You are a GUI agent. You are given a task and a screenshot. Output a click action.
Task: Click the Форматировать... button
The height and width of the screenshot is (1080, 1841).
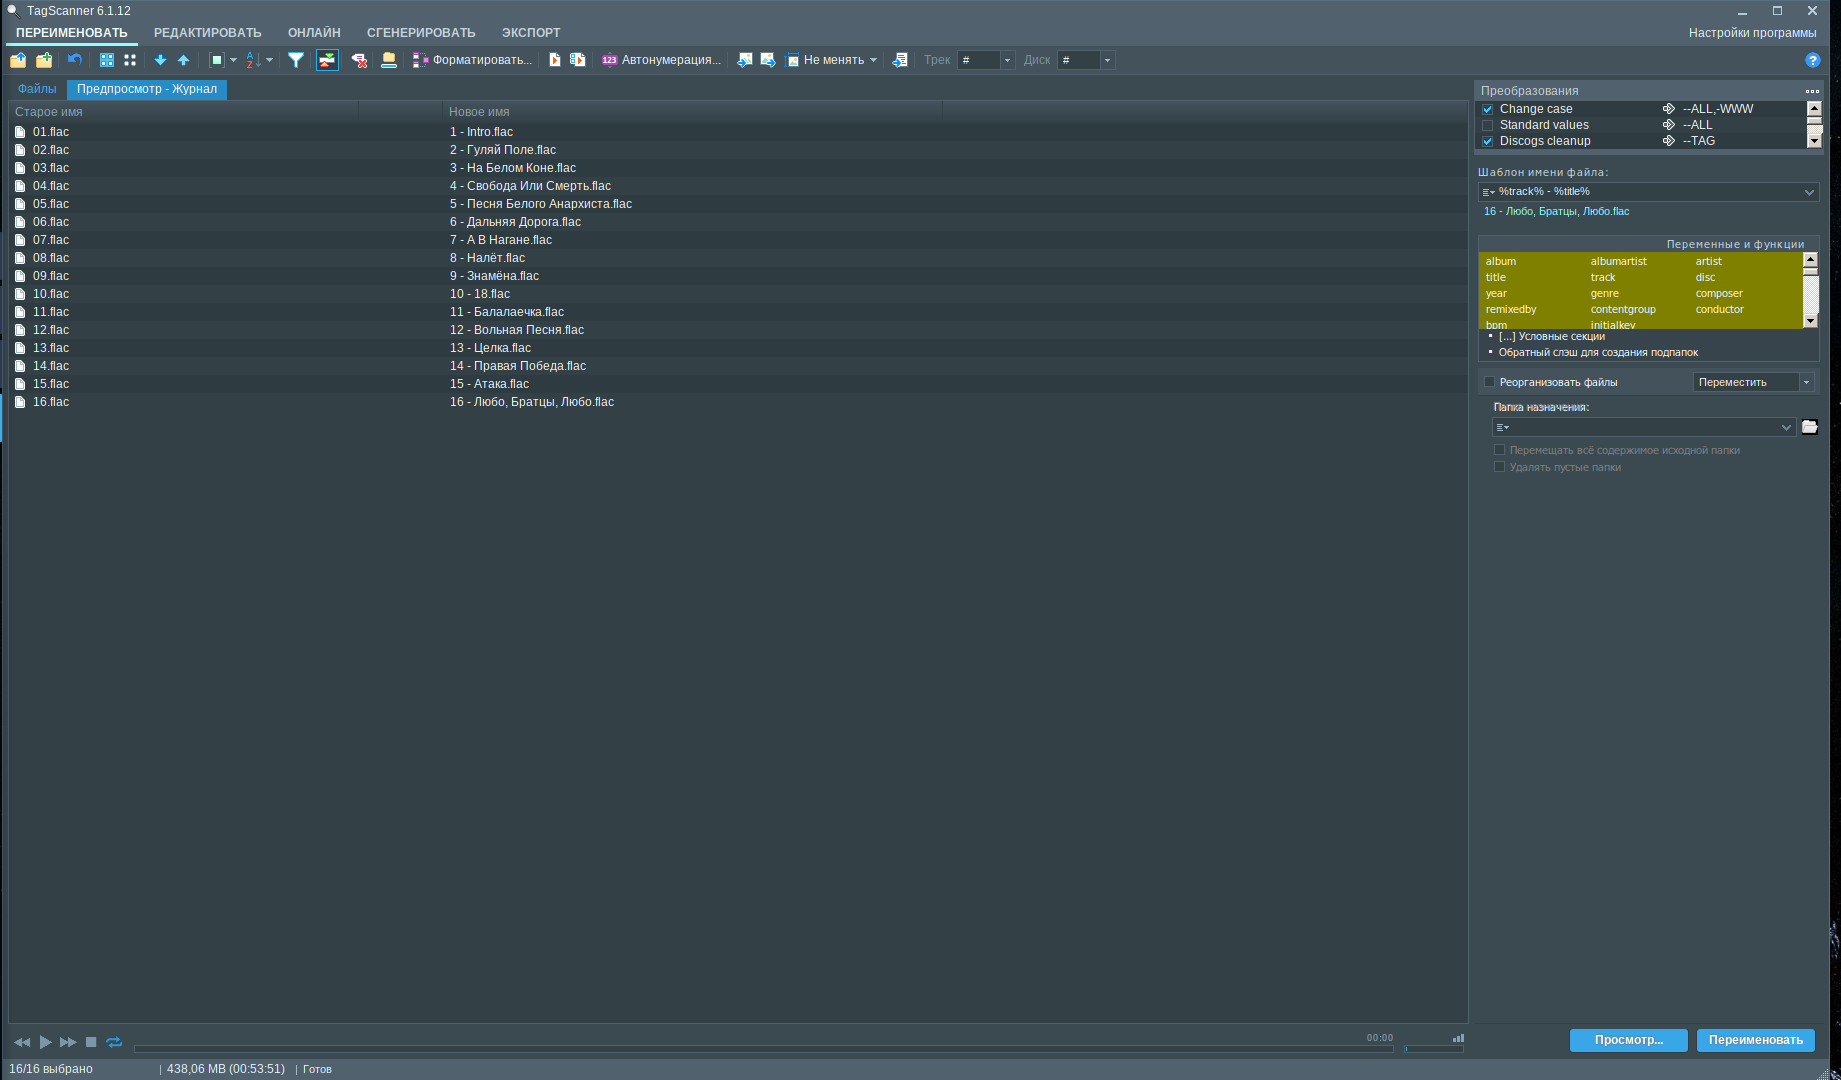472,60
